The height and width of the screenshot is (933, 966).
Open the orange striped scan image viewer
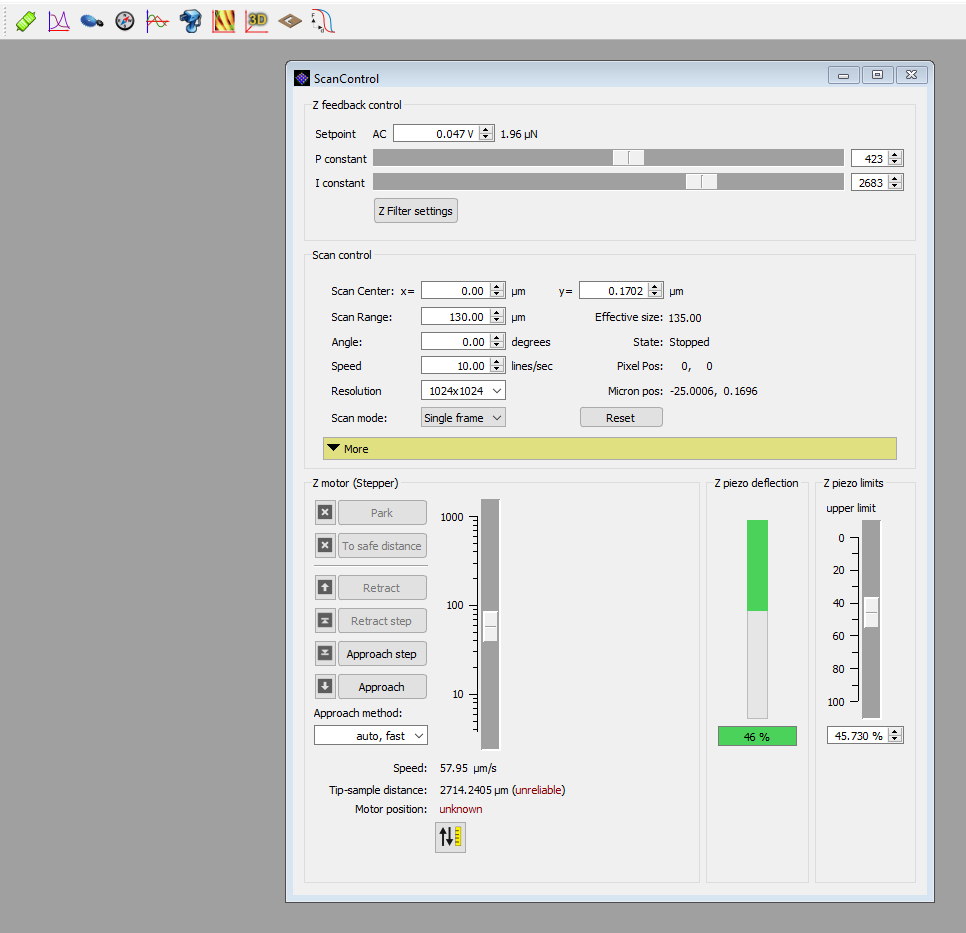click(224, 20)
